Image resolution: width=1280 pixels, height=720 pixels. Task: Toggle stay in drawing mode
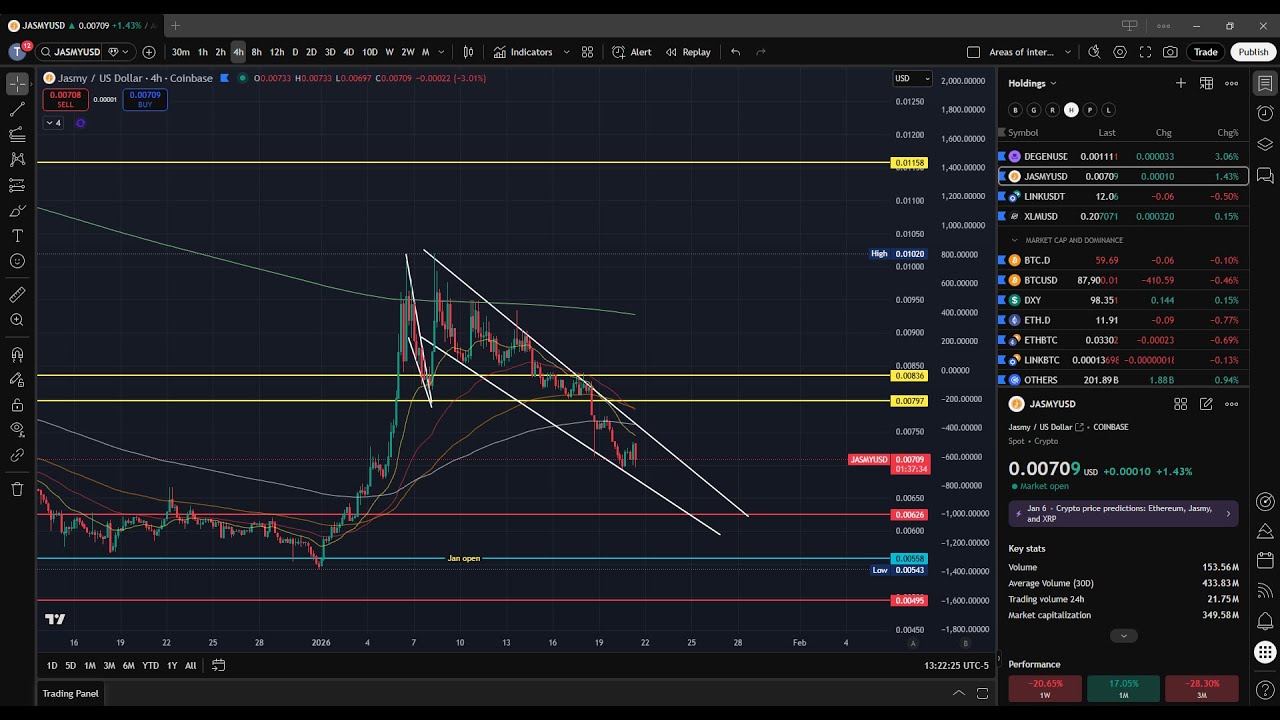click(x=17, y=380)
